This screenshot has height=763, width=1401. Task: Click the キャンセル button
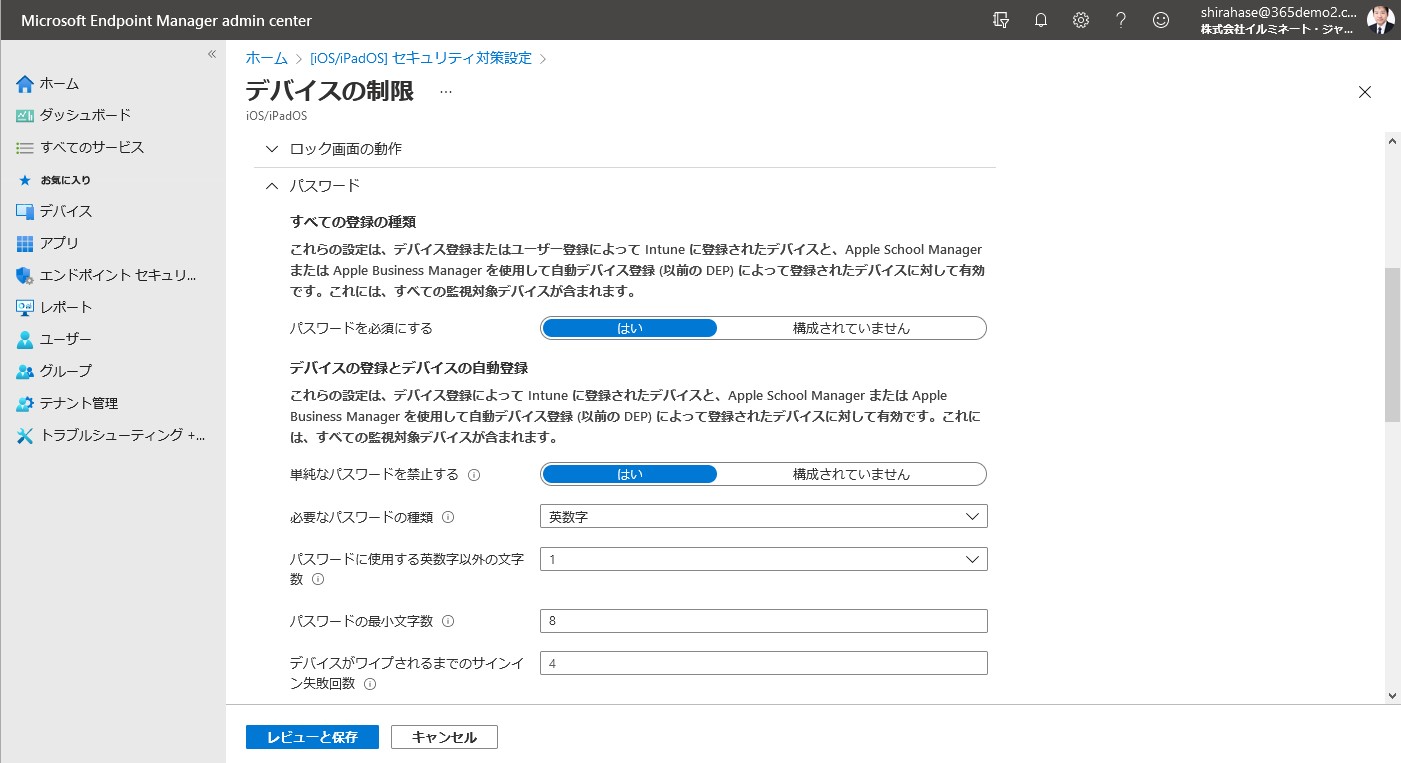[x=444, y=737]
